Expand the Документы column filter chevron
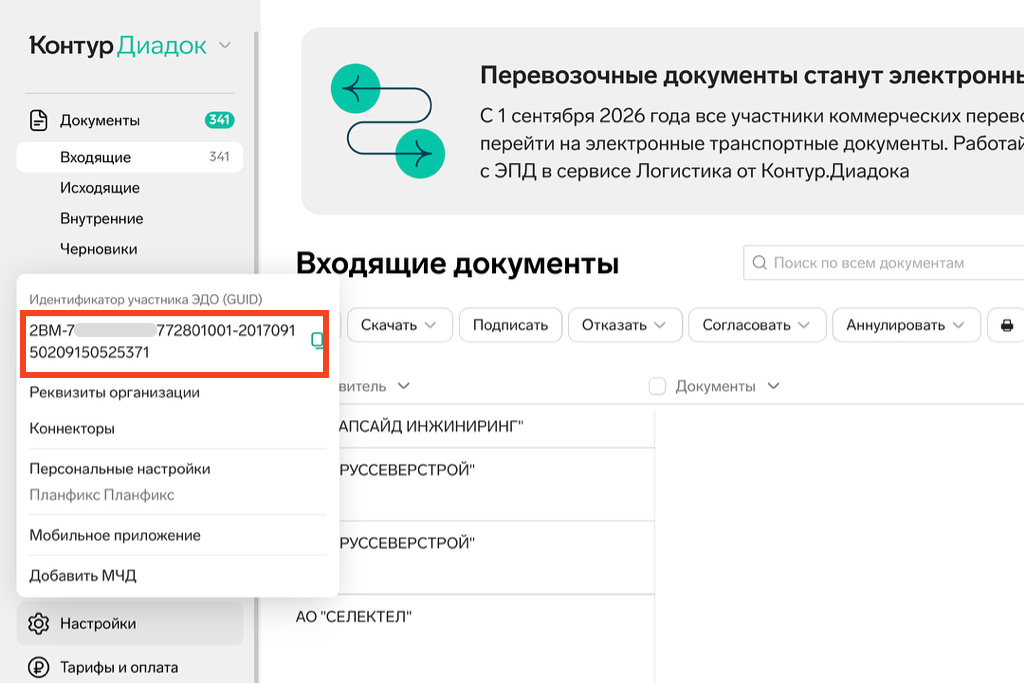Viewport: 1024px width, 683px height. [773, 386]
